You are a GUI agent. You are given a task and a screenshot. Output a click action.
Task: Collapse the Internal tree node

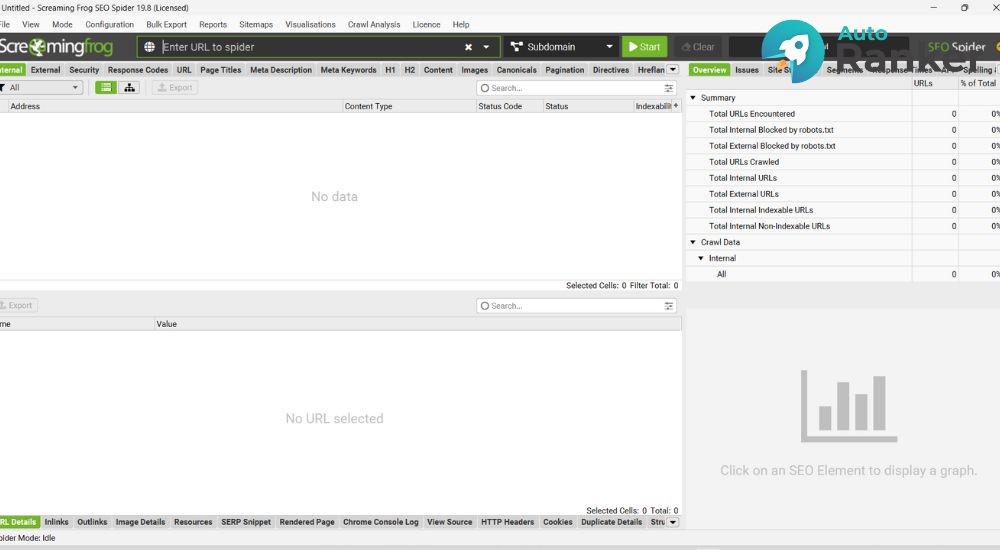coord(701,258)
